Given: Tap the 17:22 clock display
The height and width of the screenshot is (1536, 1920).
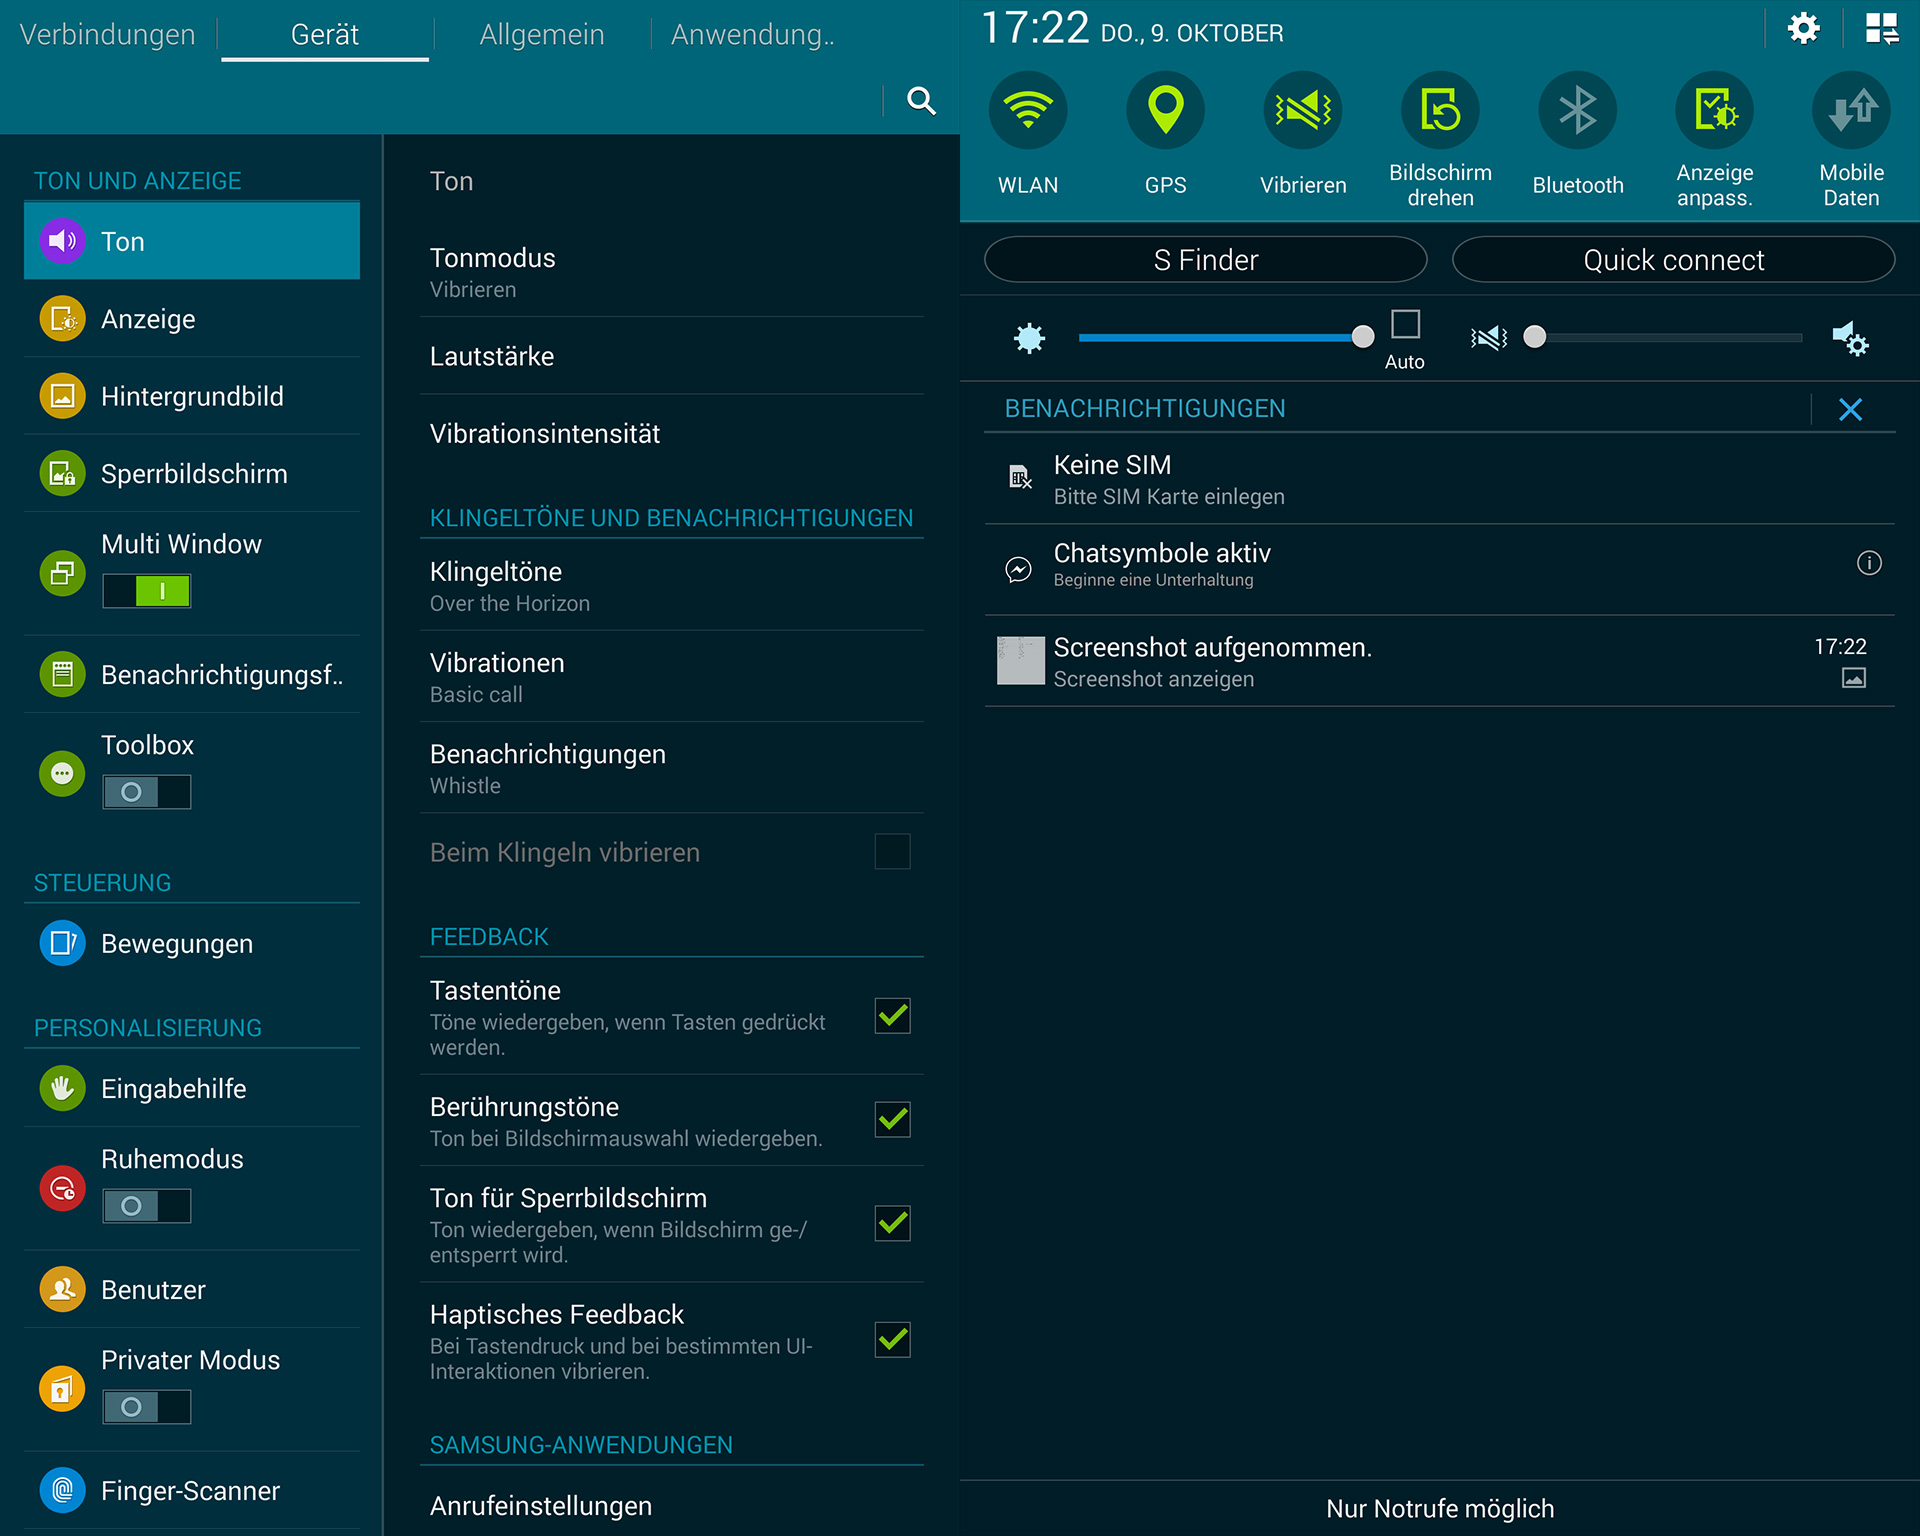Looking at the screenshot, I should 1034,28.
